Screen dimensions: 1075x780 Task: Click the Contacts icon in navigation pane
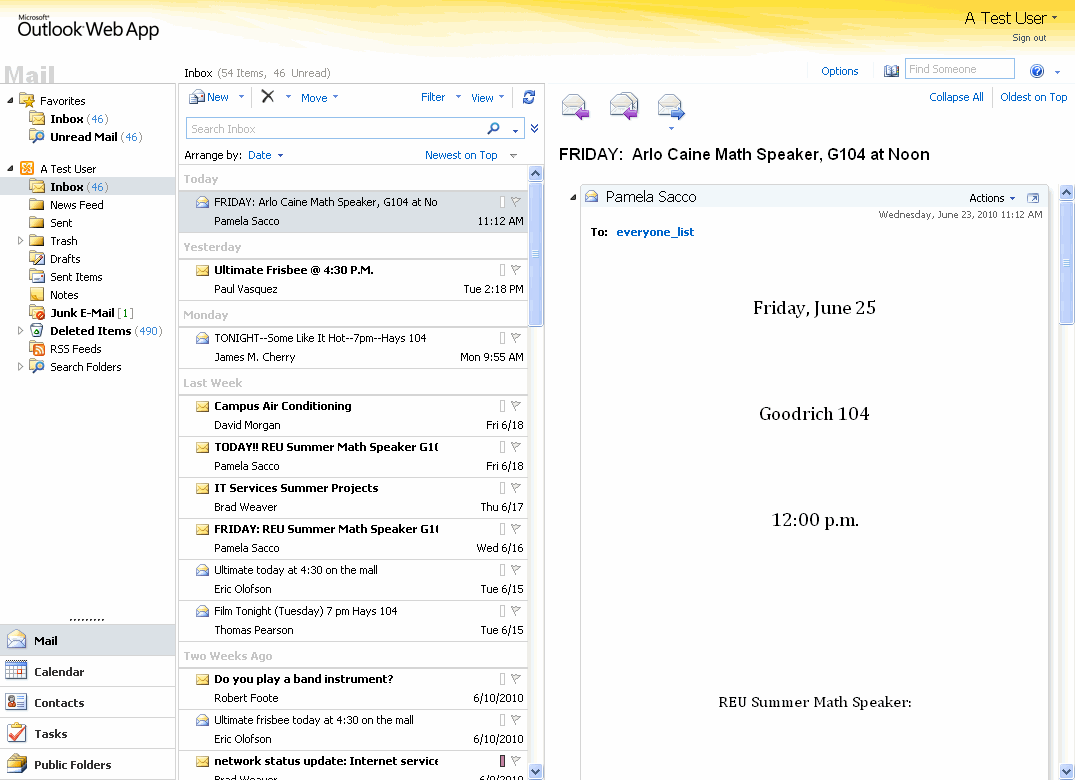point(16,702)
